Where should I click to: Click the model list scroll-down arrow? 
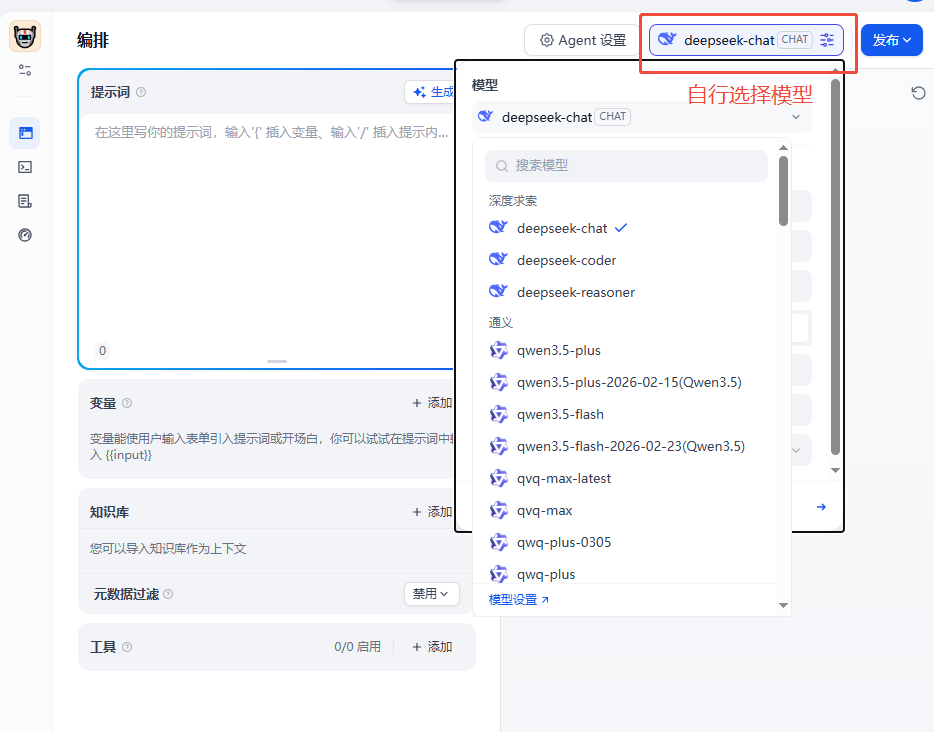coord(783,605)
